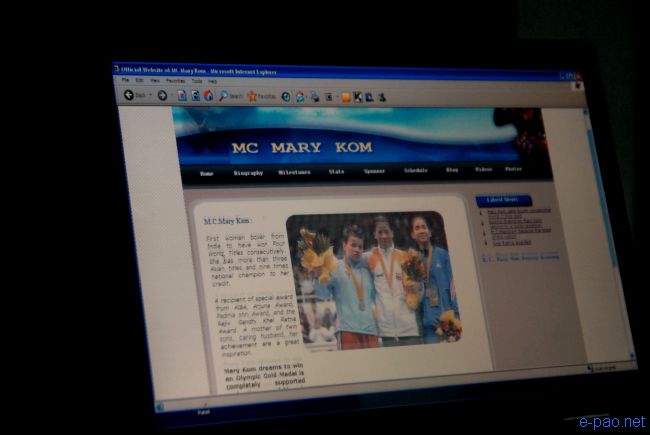
Task: Select Schedule in the website nav bar
Action: pyautogui.click(x=415, y=171)
